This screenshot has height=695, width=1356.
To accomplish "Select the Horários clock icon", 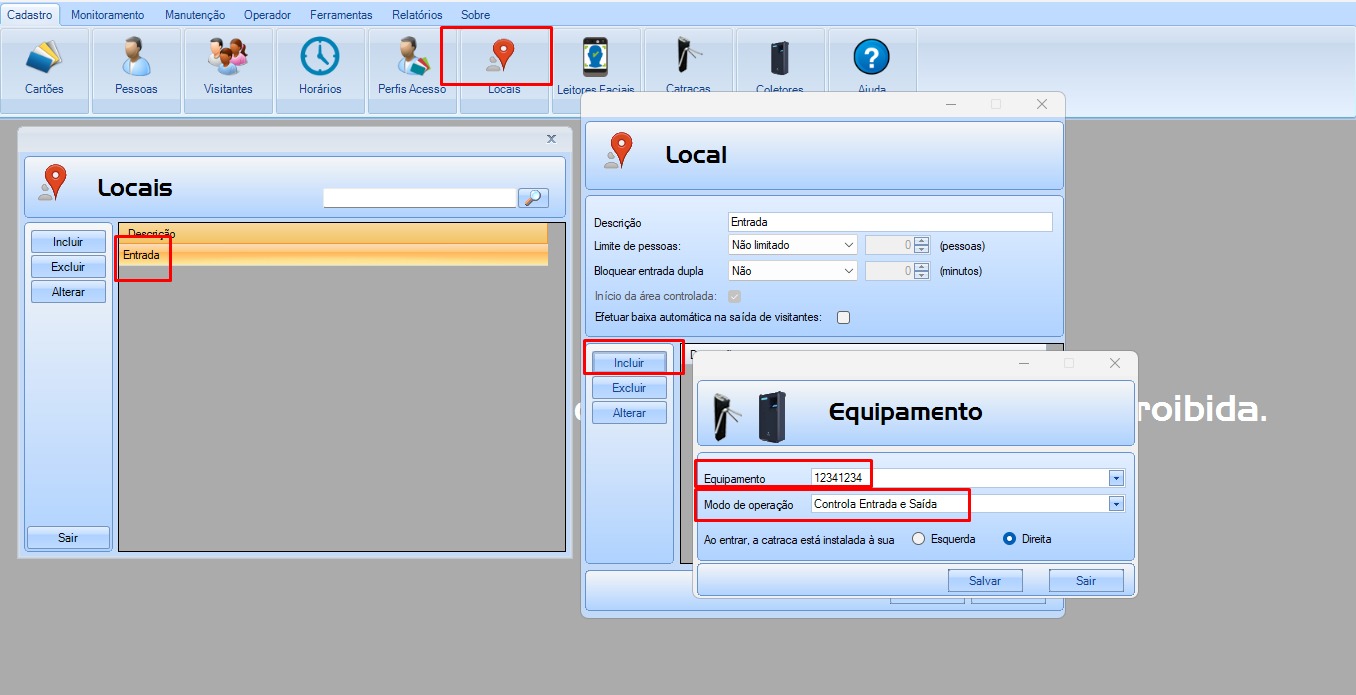I will (320, 60).
